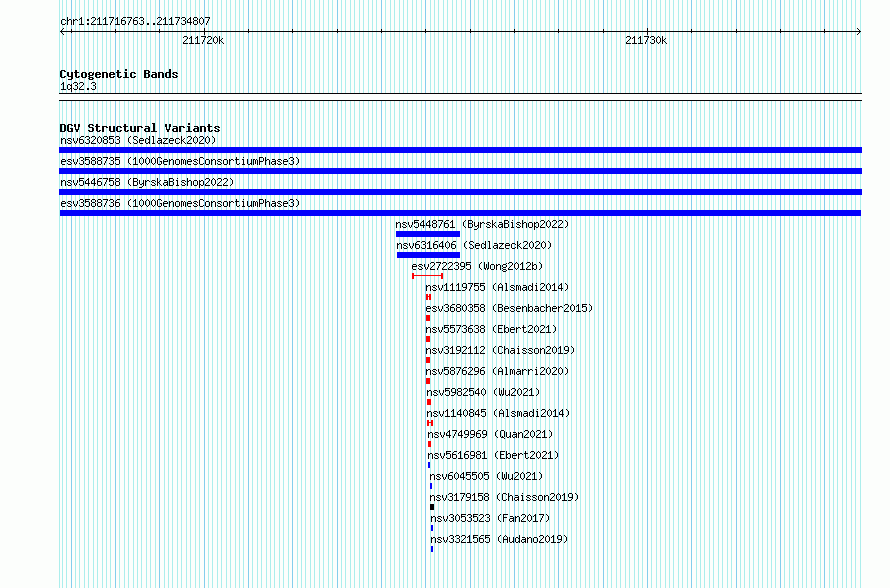The image size is (890, 588).
Task: Open variant label nsv4749969 (Quan2021)
Action: tap(490, 434)
